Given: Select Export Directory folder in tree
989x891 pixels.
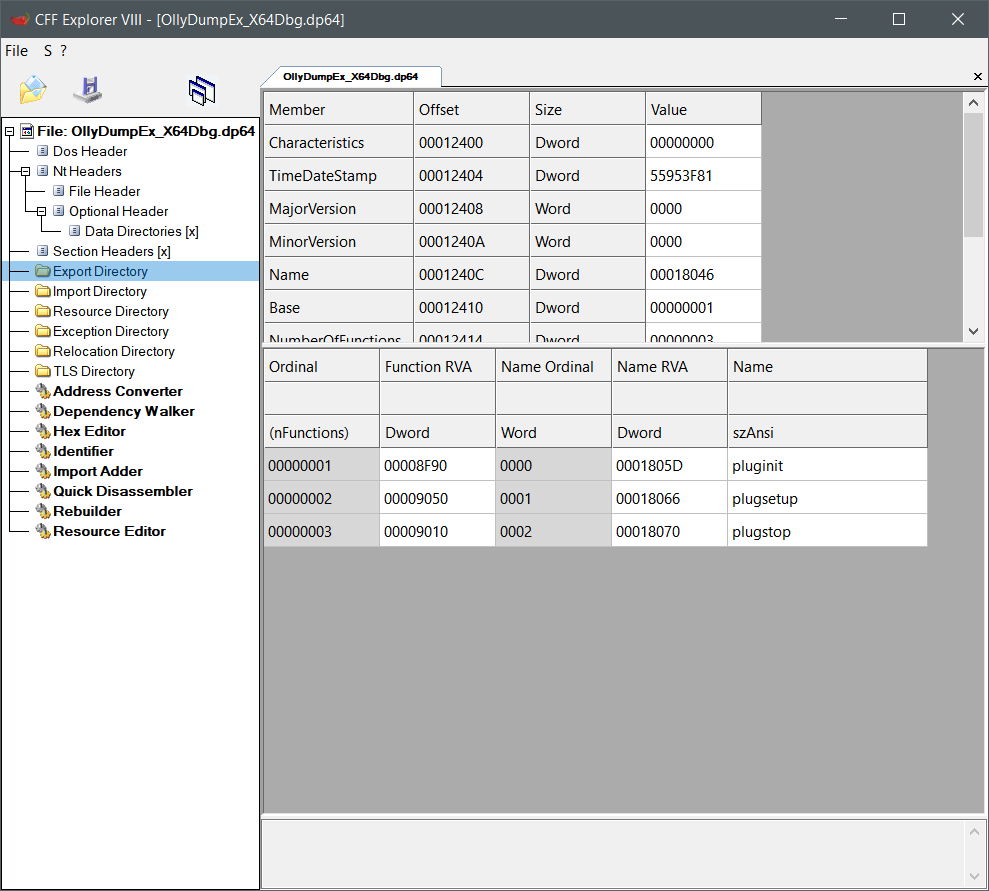Looking at the screenshot, I should pos(100,271).
